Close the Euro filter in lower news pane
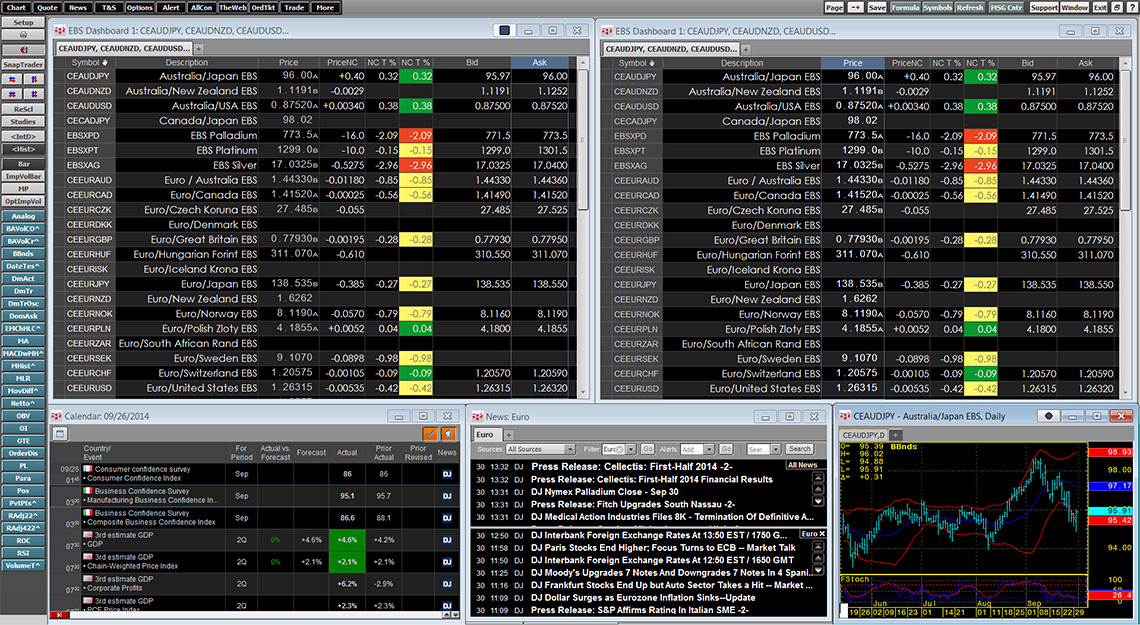The width and height of the screenshot is (1140, 625). (822, 534)
